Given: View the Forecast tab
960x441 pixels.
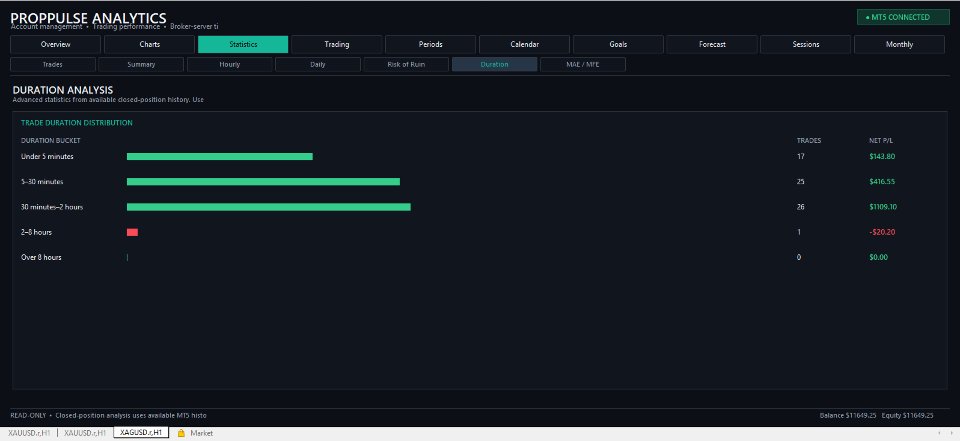Looking at the screenshot, I should coord(711,44).
